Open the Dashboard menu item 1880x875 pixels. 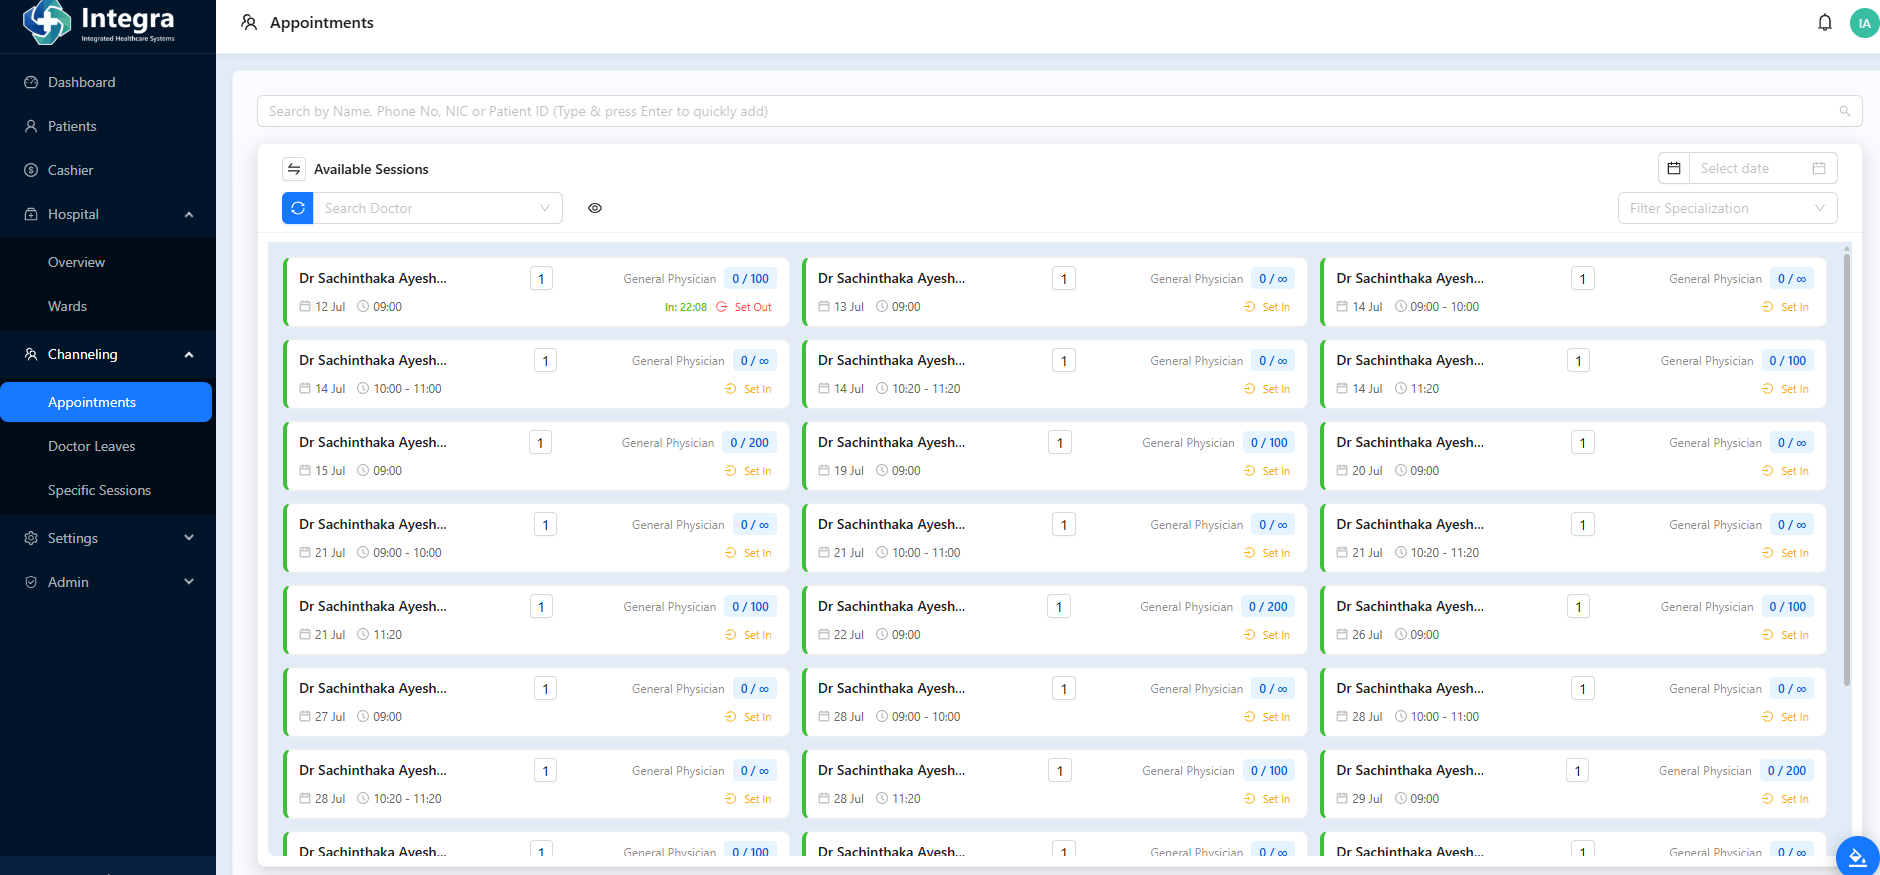[x=108, y=82]
